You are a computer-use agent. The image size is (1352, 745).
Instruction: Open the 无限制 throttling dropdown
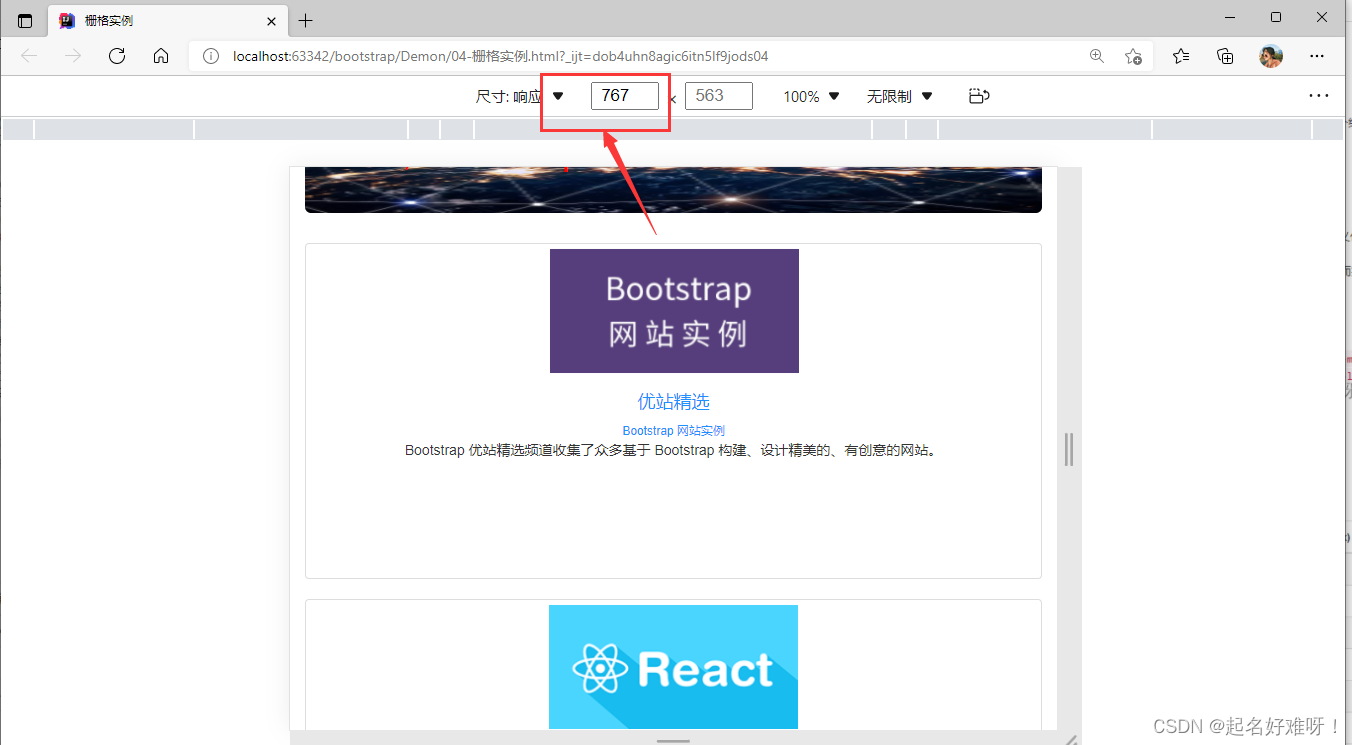coord(900,96)
